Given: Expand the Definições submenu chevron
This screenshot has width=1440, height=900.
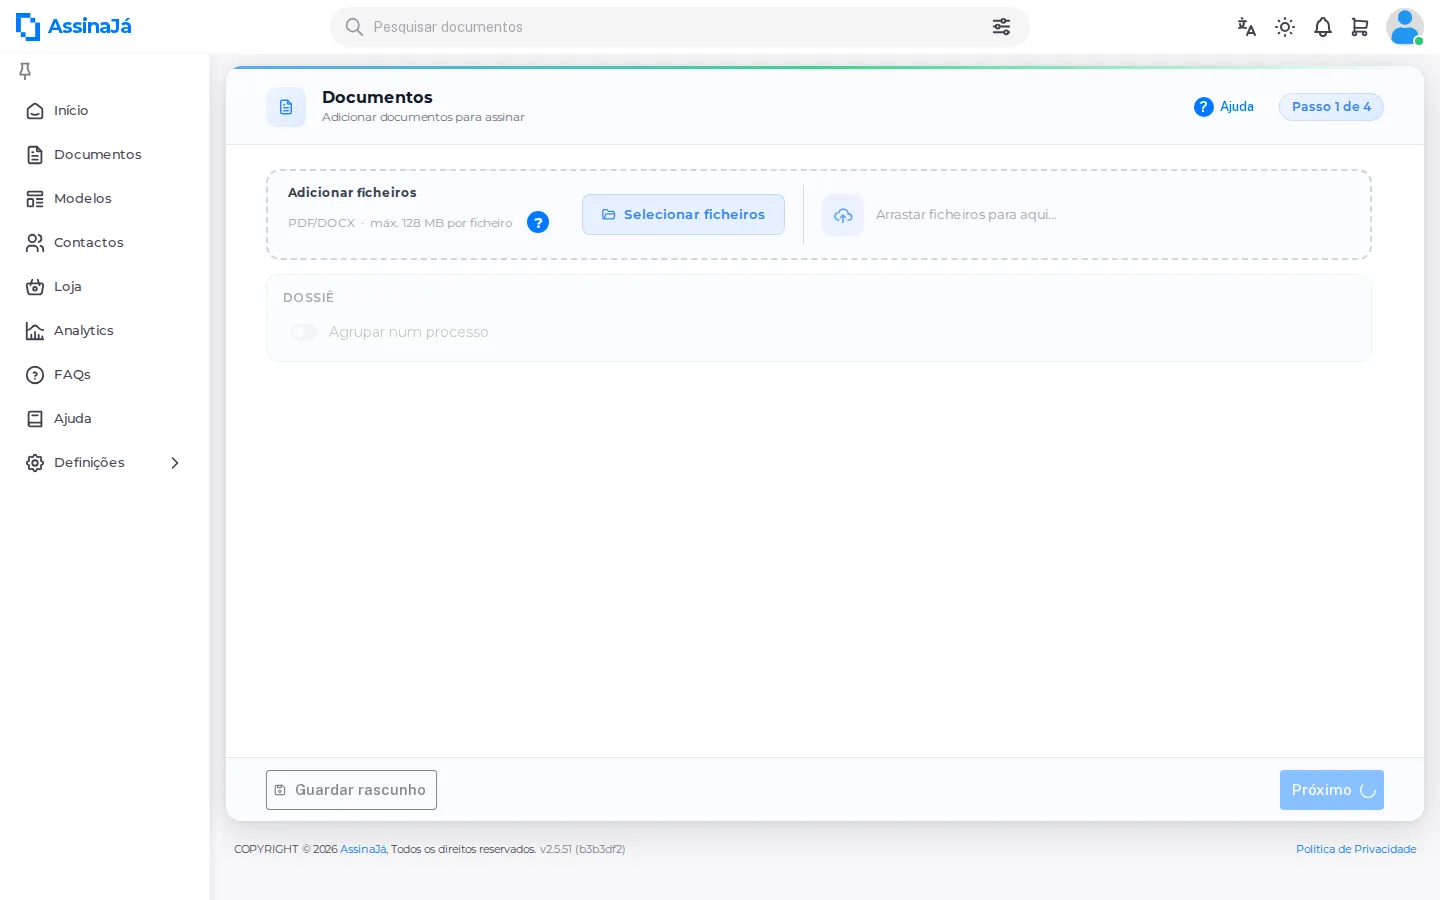Looking at the screenshot, I should tap(175, 463).
